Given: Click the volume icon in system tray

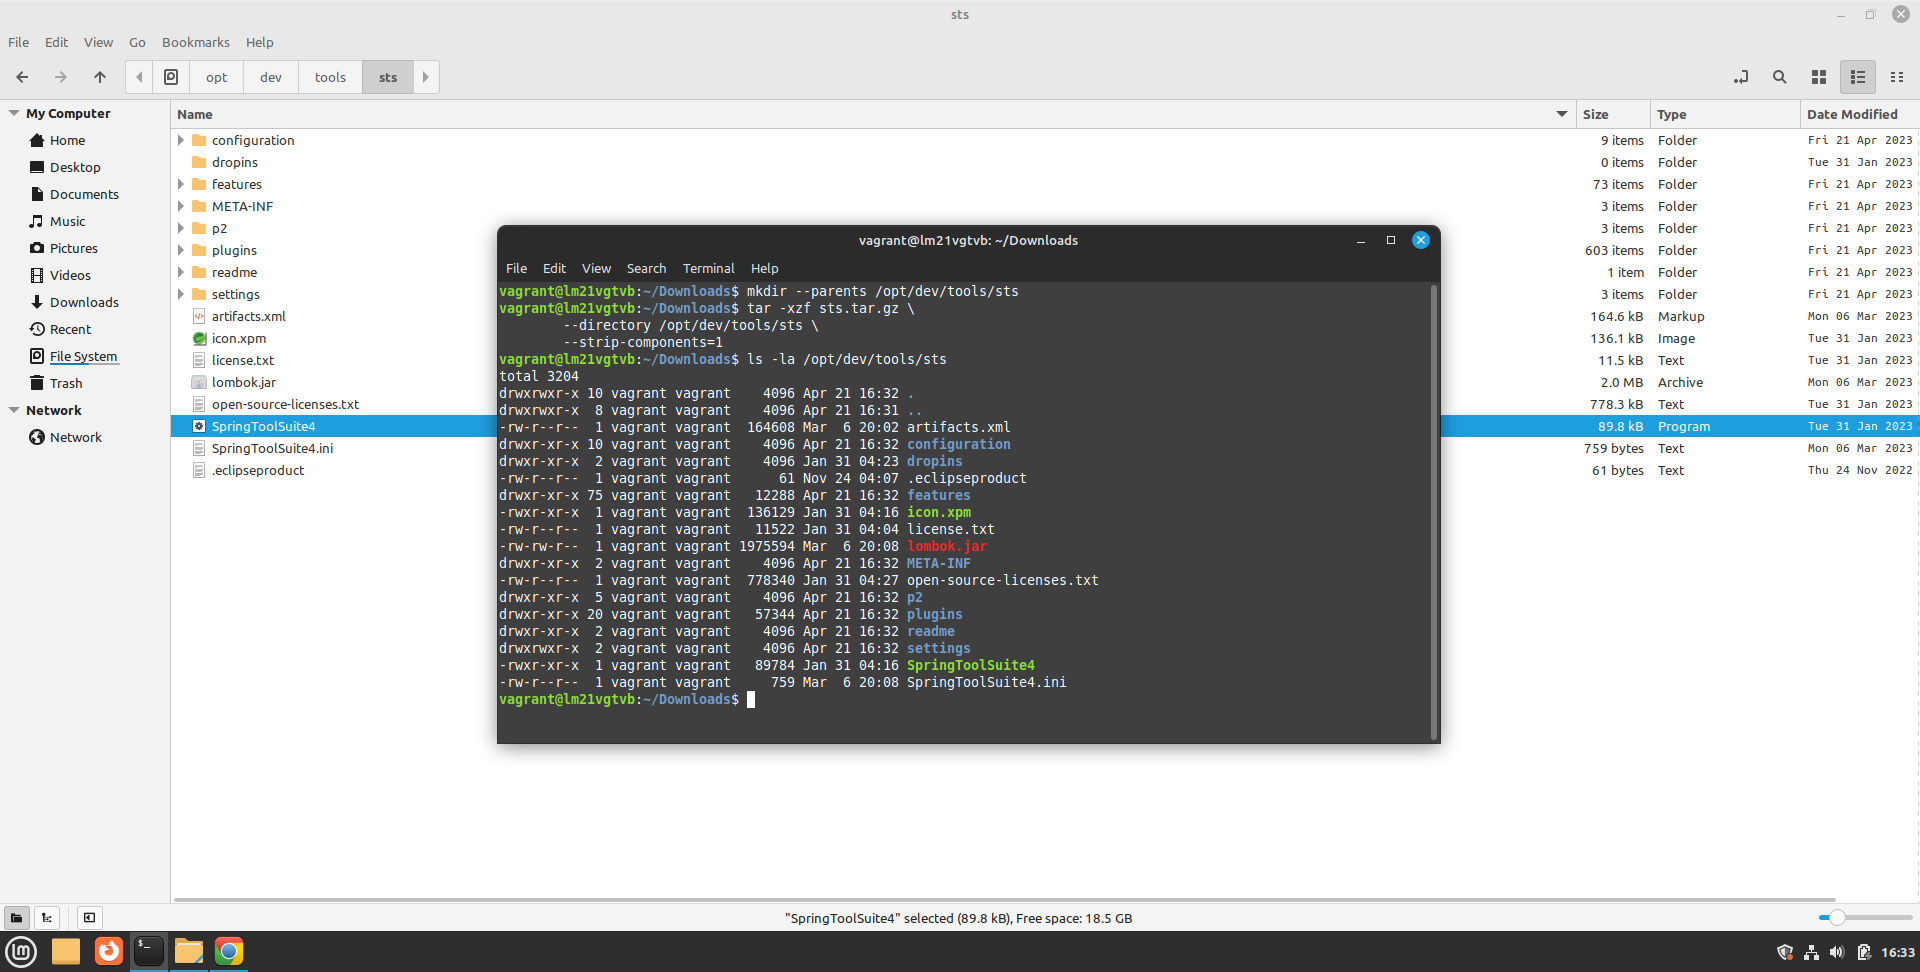Looking at the screenshot, I should [x=1837, y=952].
